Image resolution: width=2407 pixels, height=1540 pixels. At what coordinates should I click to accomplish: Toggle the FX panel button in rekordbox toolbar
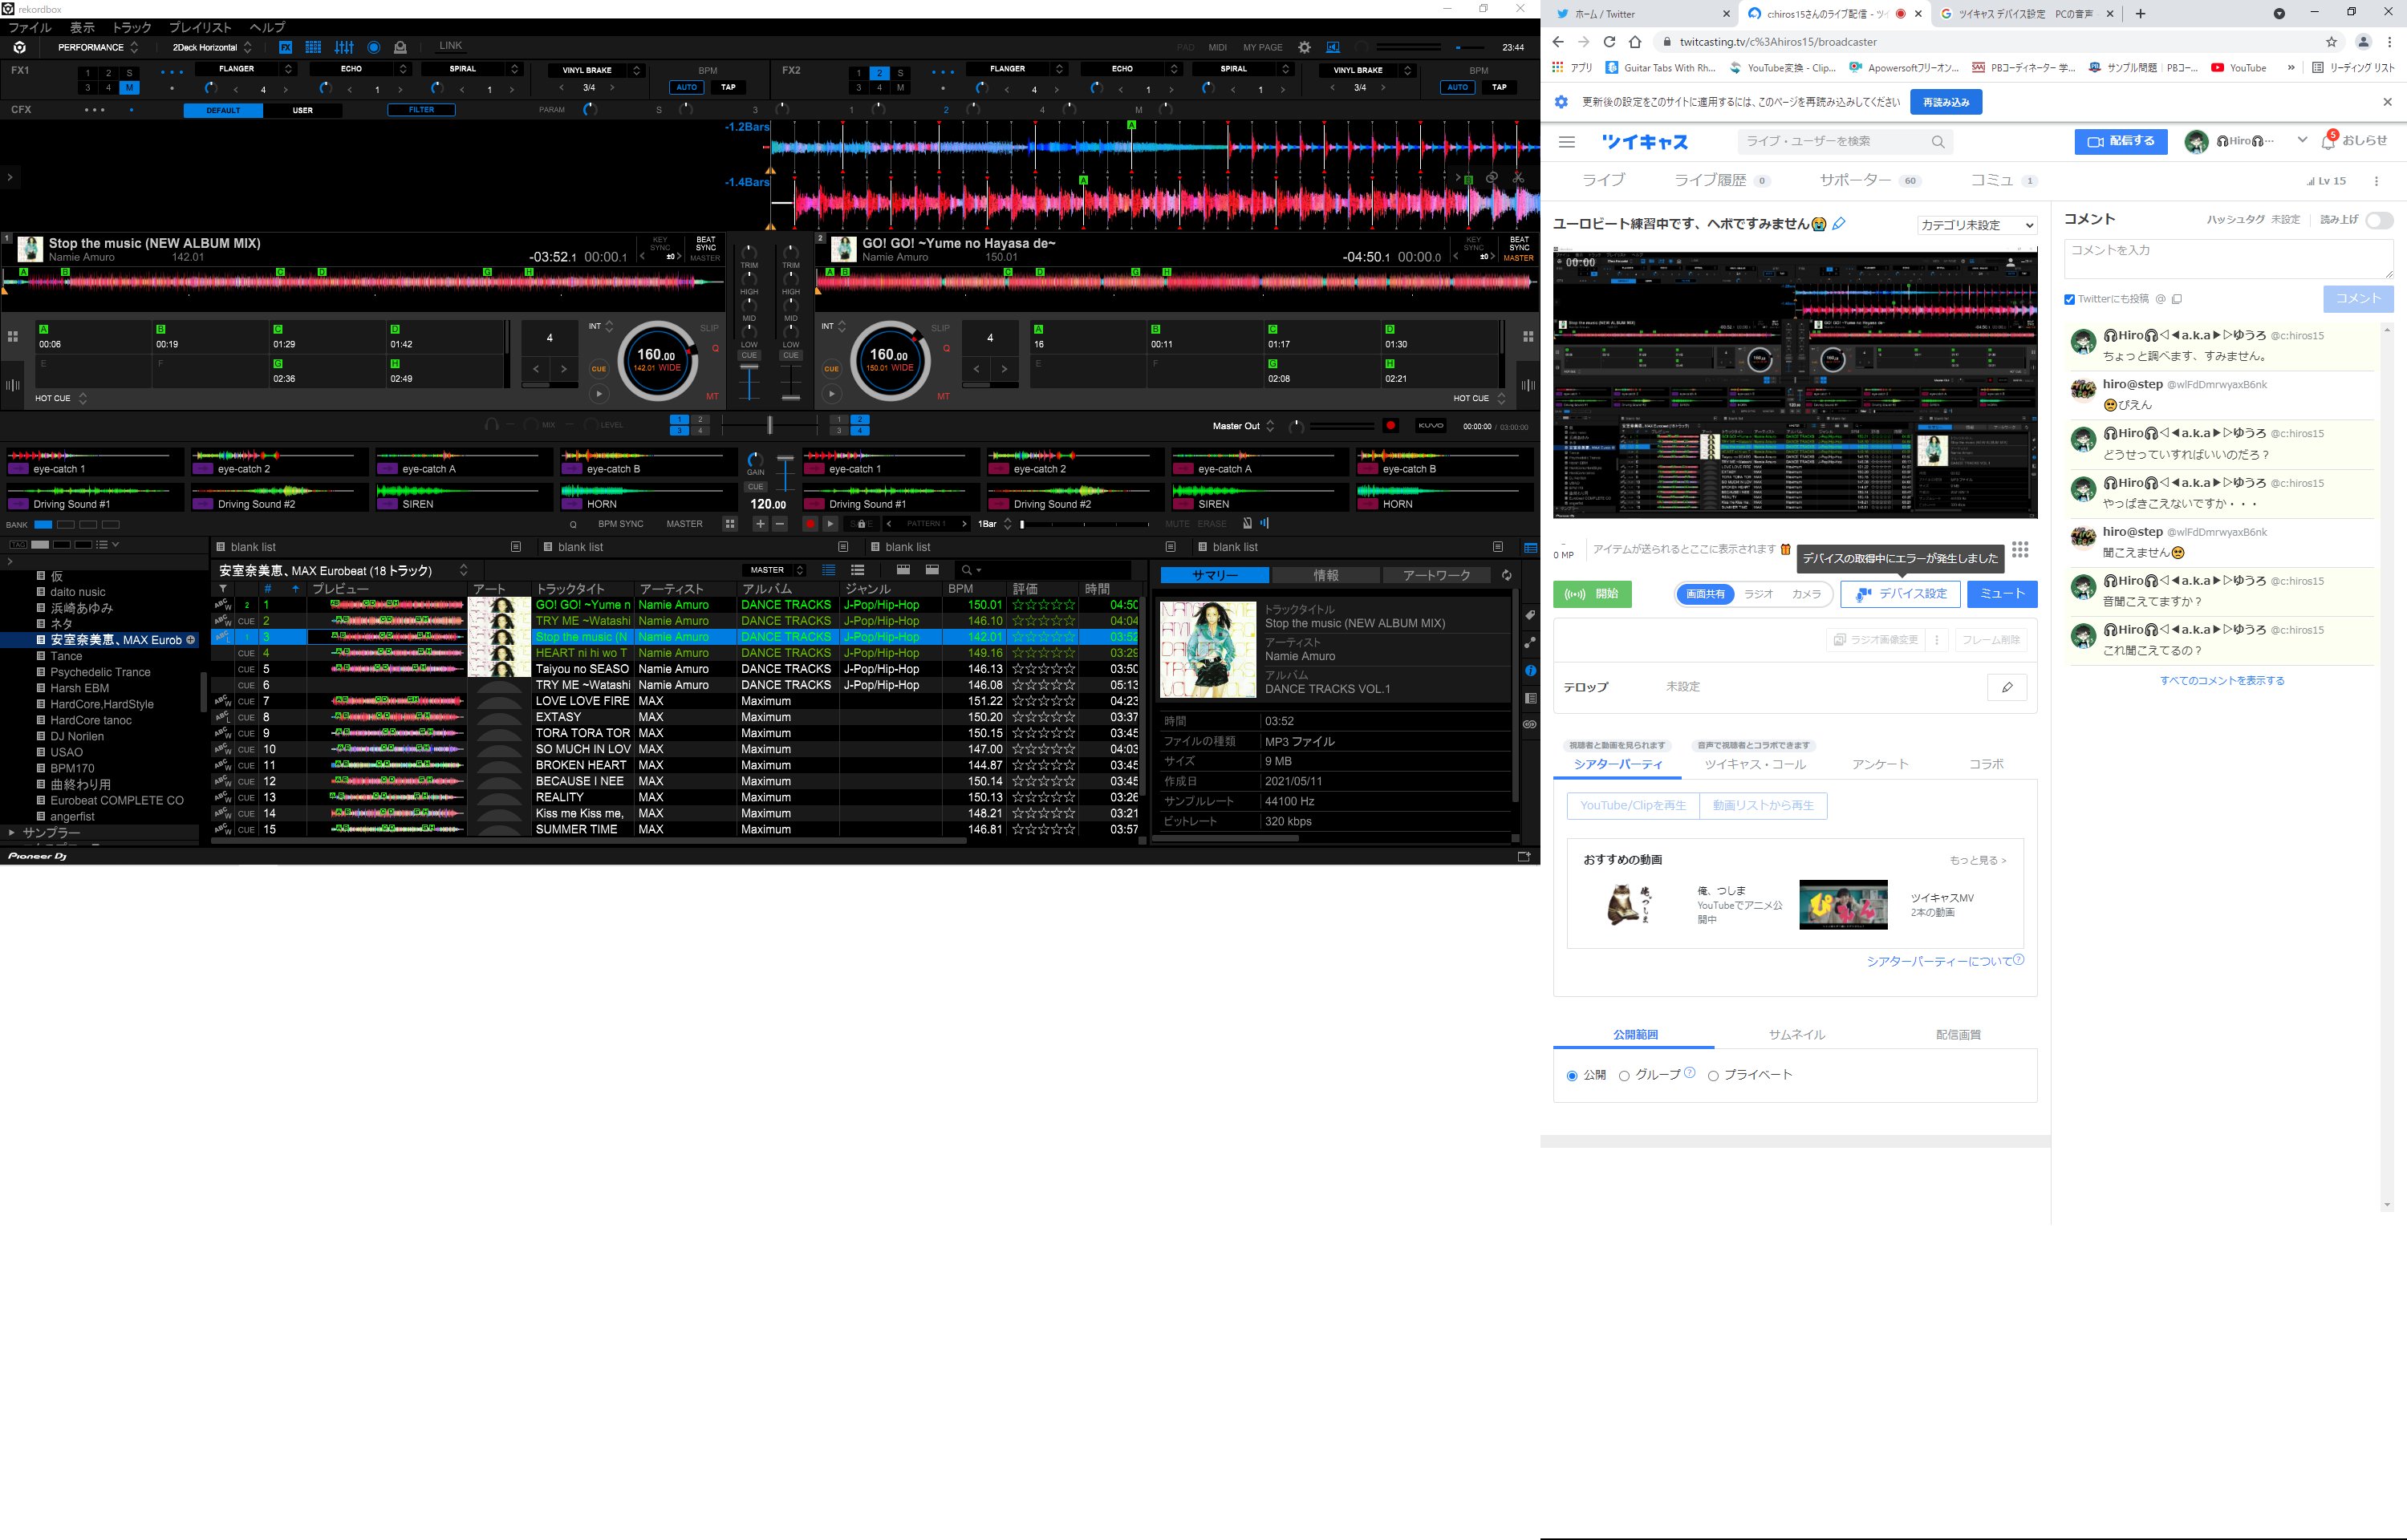point(285,47)
